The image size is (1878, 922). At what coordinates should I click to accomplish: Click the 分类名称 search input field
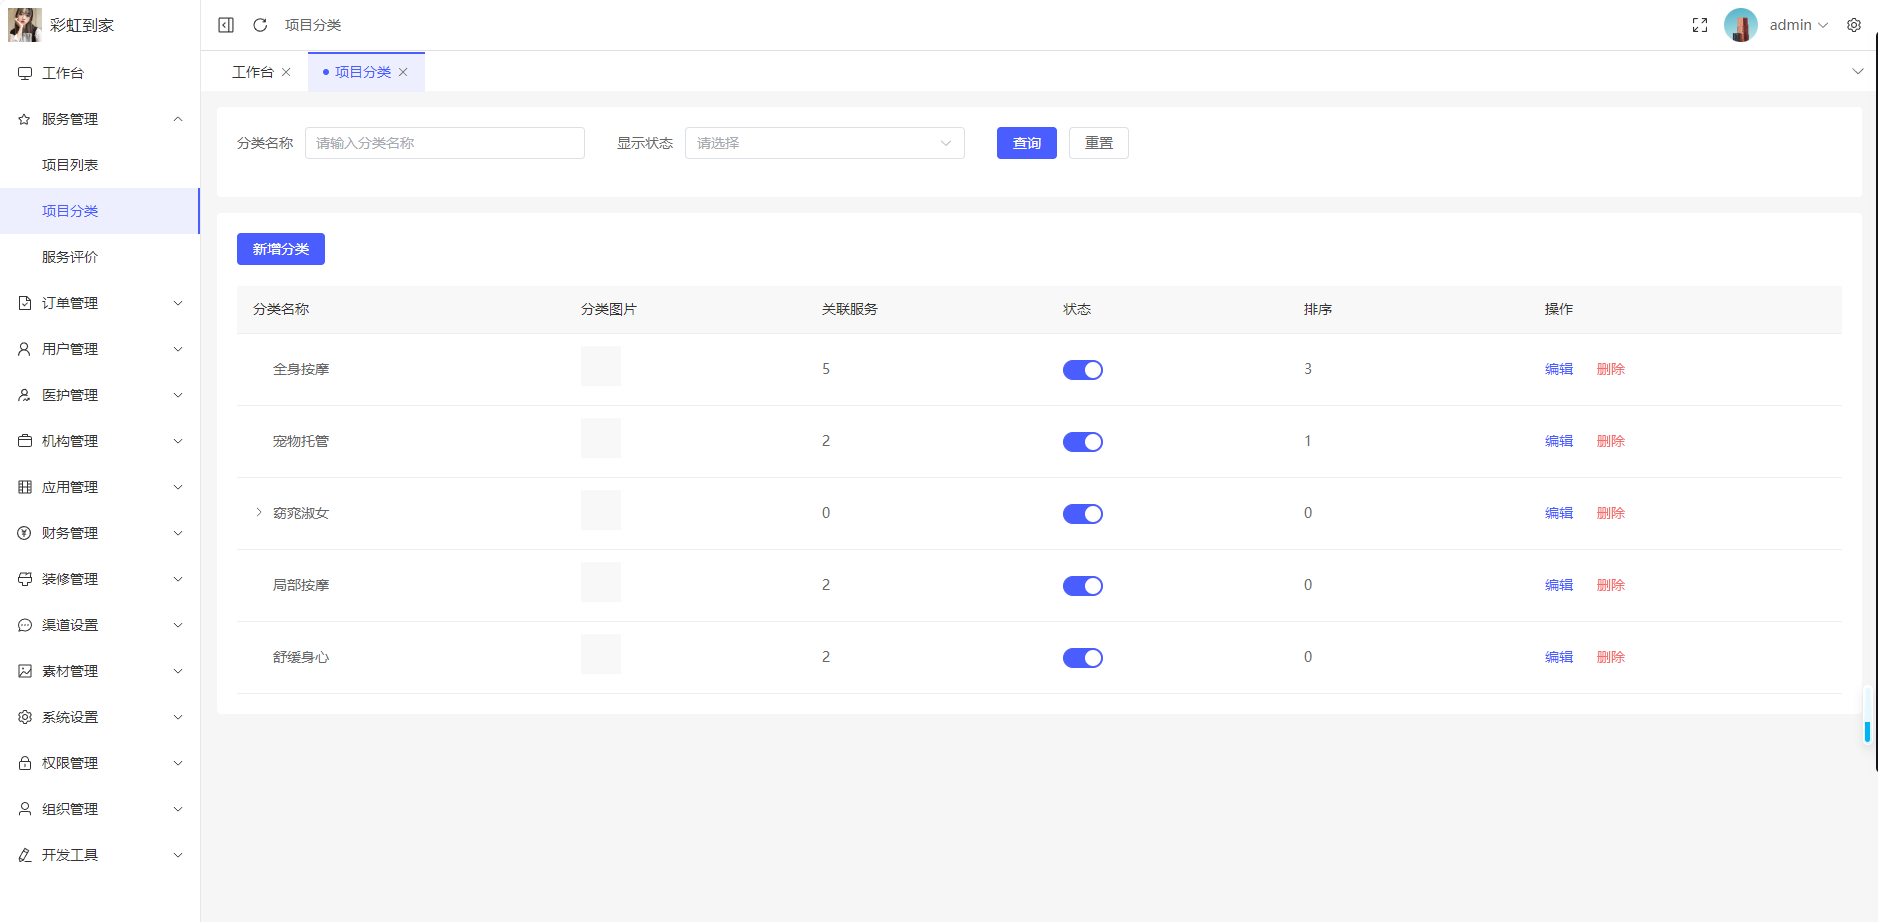pos(444,143)
